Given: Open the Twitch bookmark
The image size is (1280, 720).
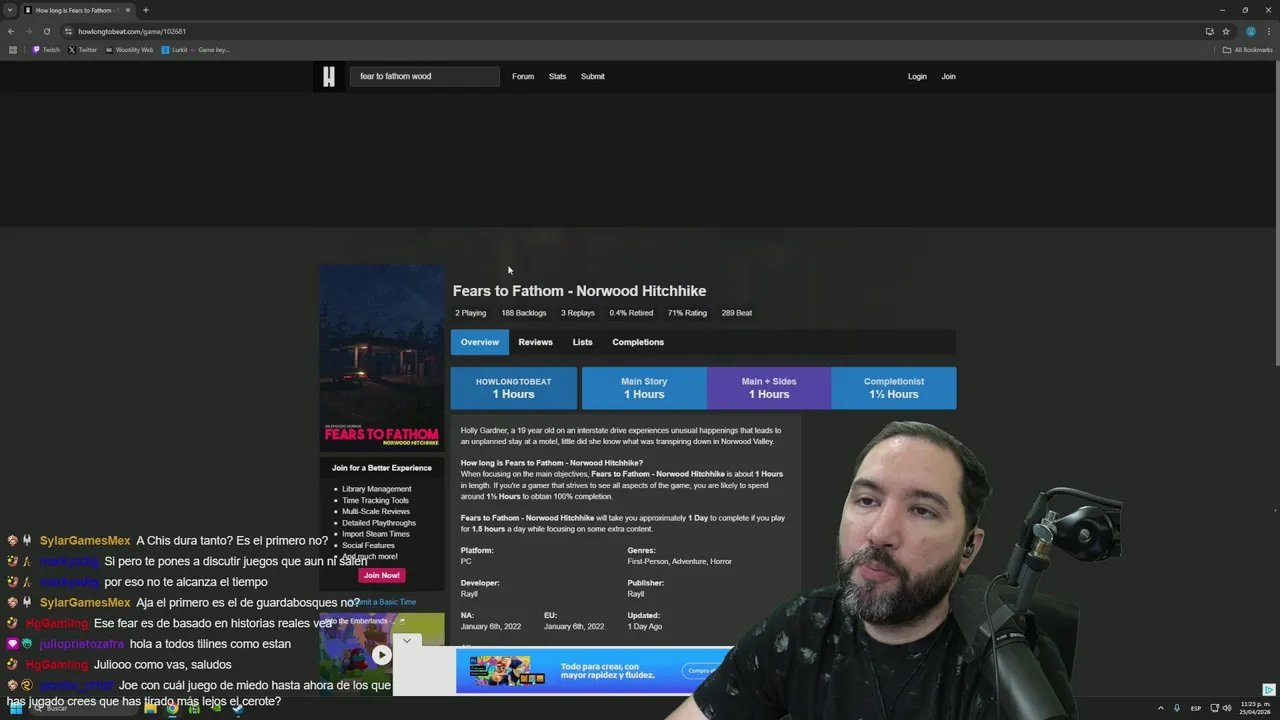Looking at the screenshot, I should [46, 50].
